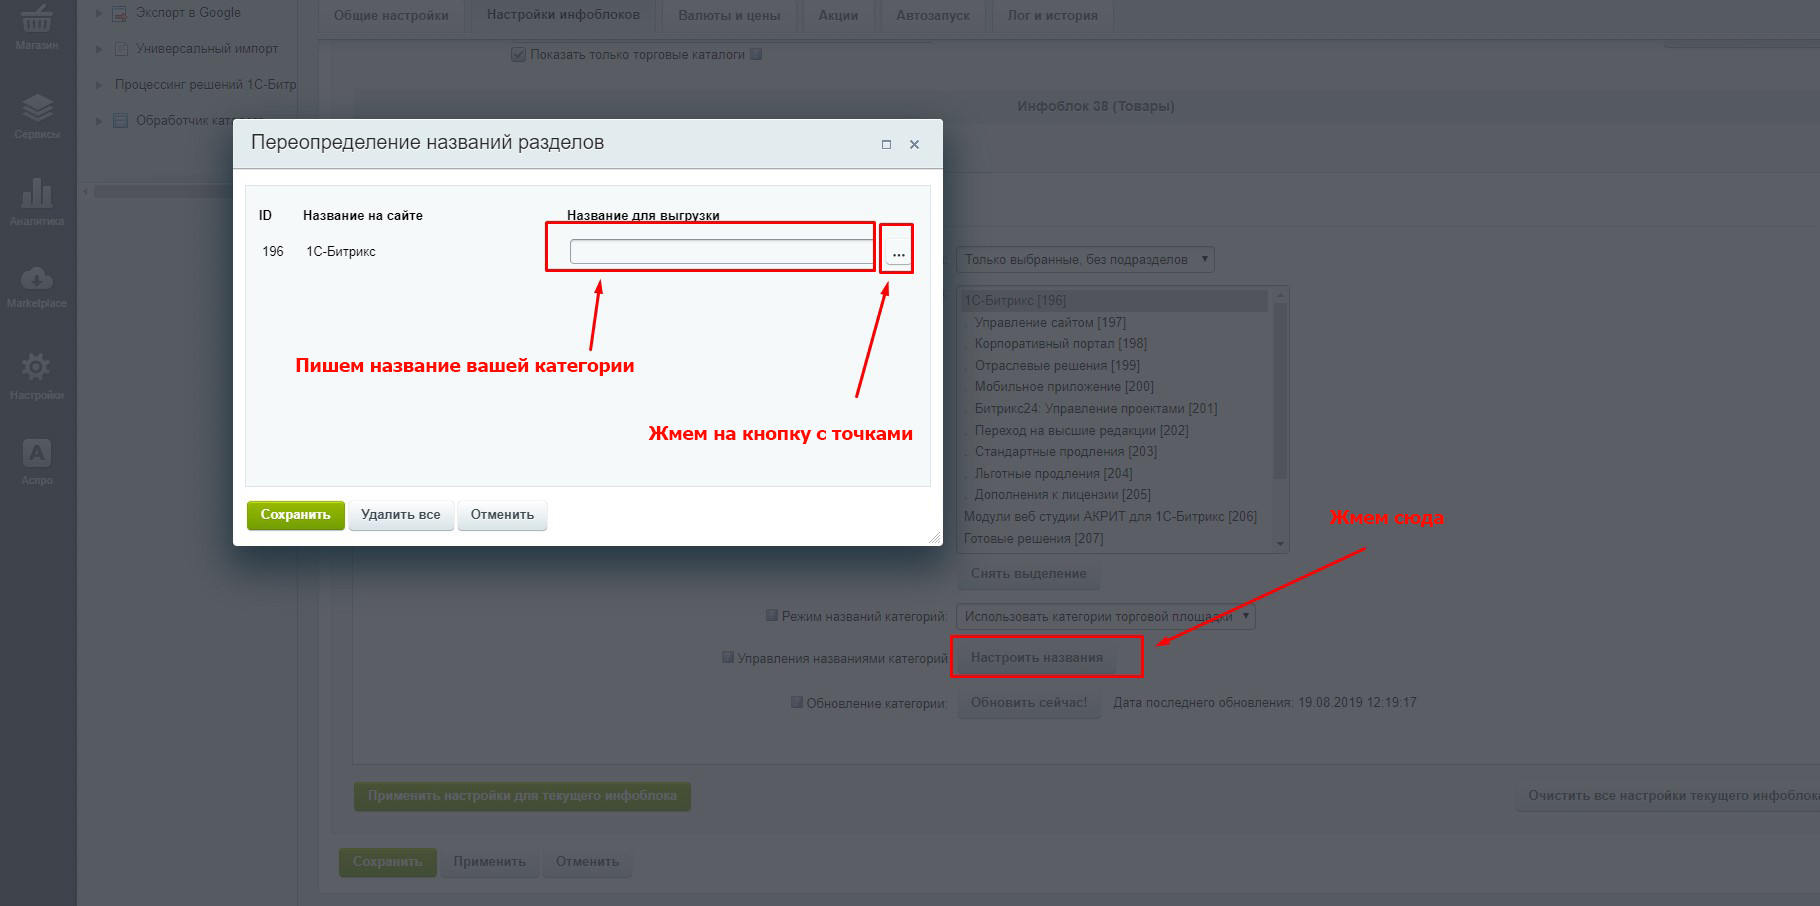
Task: Open the category names mode dropdown
Action: tap(1105, 616)
